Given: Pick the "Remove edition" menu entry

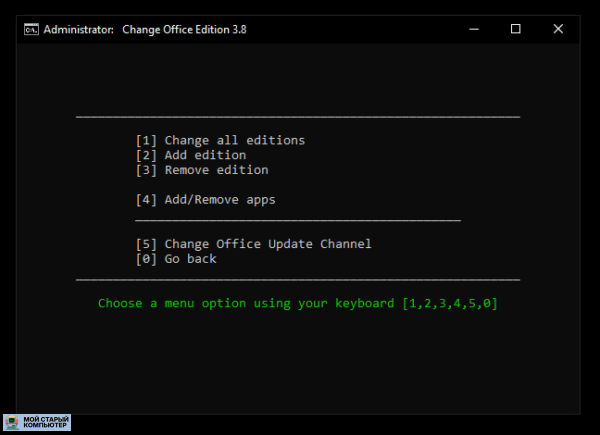Looking at the screenshot, I should tap(216, 170).
